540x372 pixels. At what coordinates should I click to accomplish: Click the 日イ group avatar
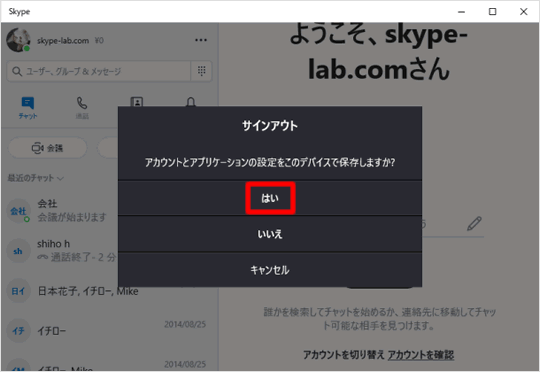point(18,291)
